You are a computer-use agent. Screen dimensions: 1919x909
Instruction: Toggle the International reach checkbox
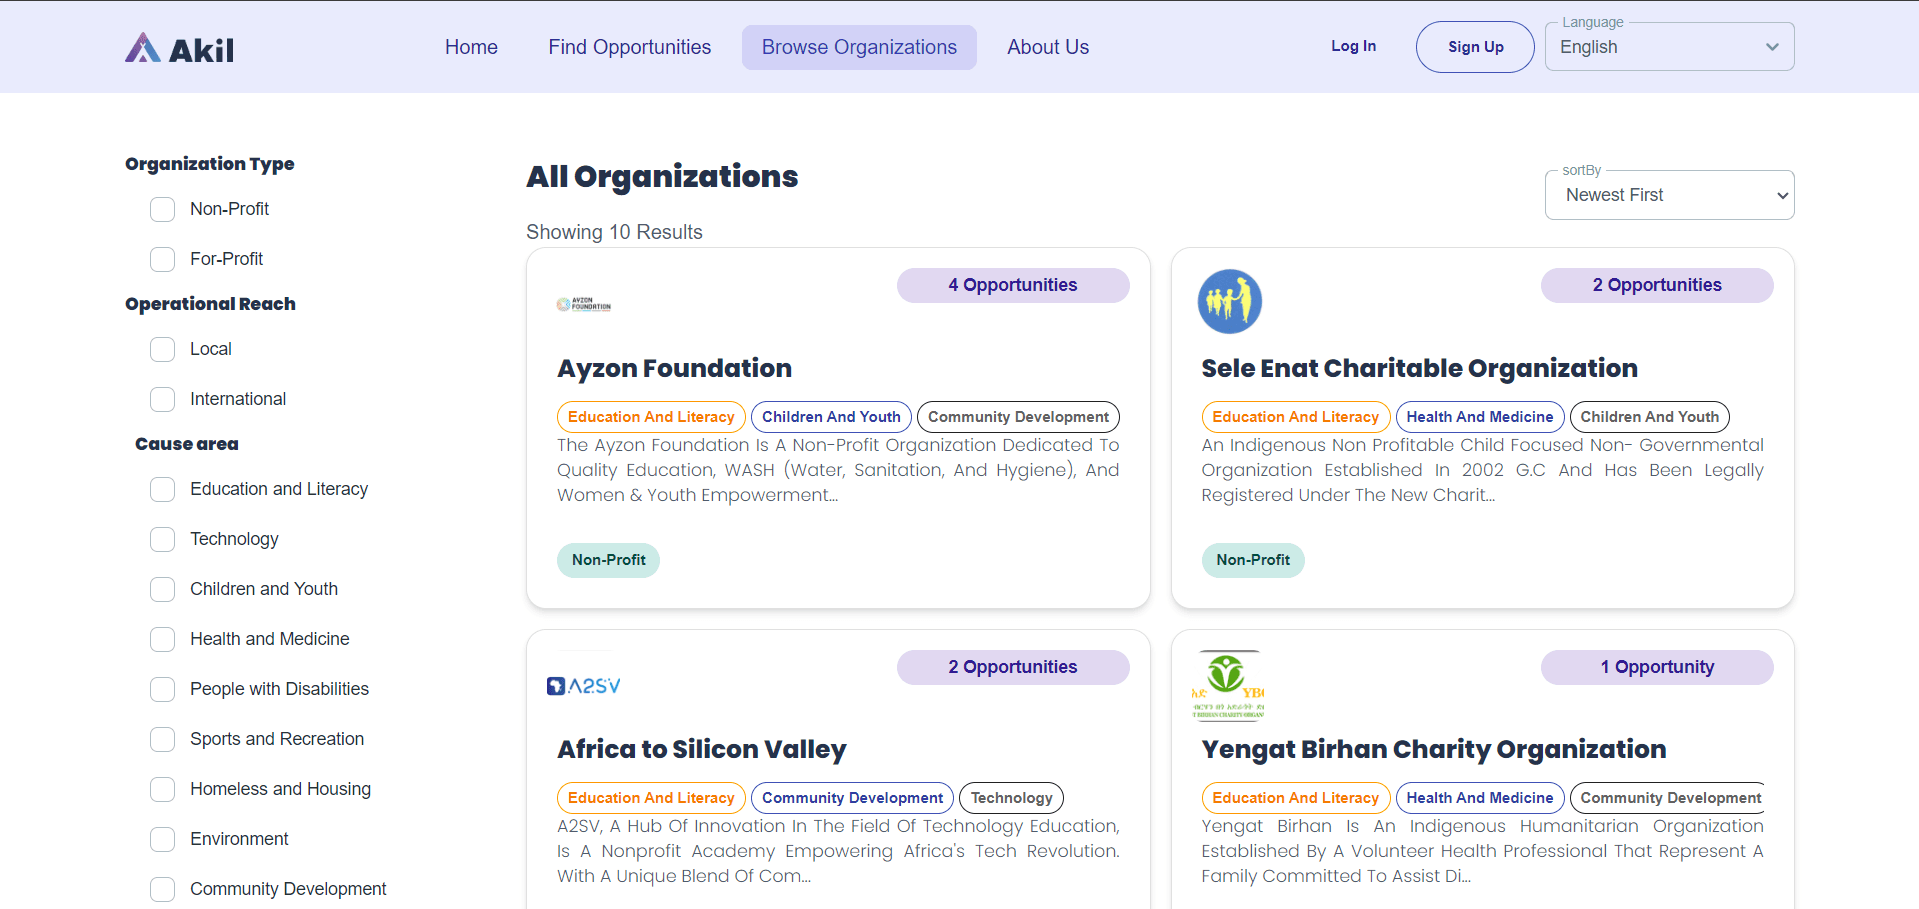coord(163,399)
